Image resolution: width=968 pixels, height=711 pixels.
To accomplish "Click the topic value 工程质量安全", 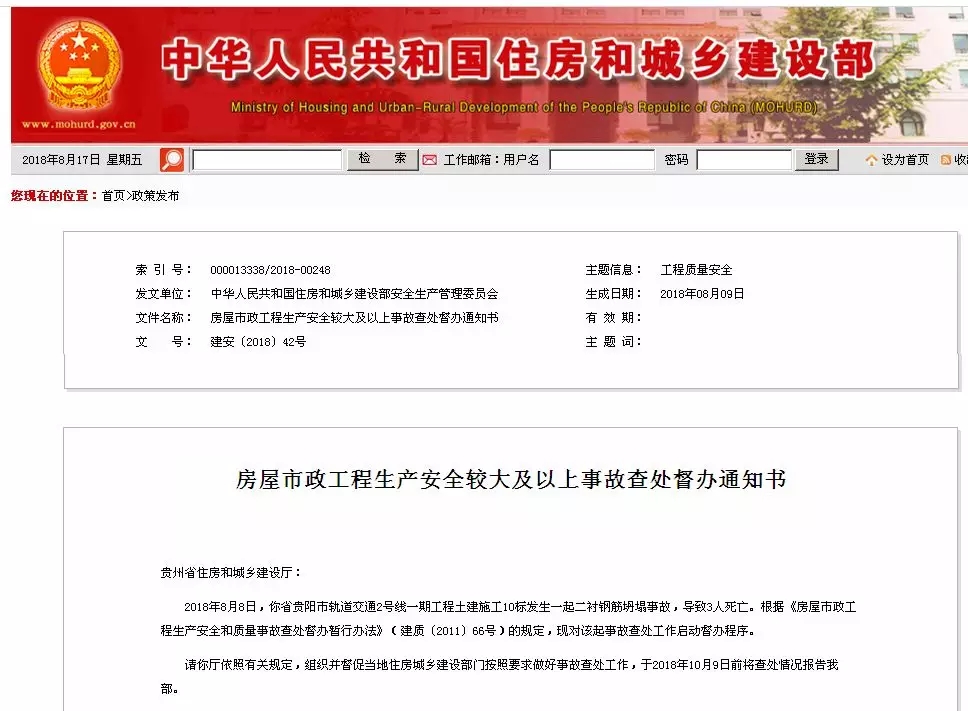I will pos(696,270).
